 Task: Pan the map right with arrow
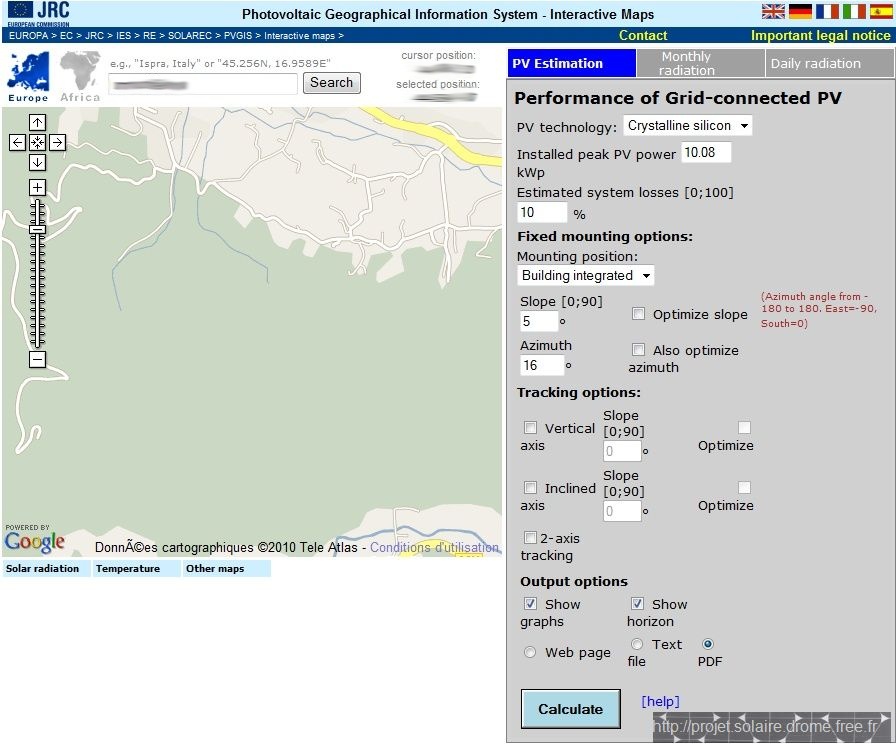[x=57, y=143]
